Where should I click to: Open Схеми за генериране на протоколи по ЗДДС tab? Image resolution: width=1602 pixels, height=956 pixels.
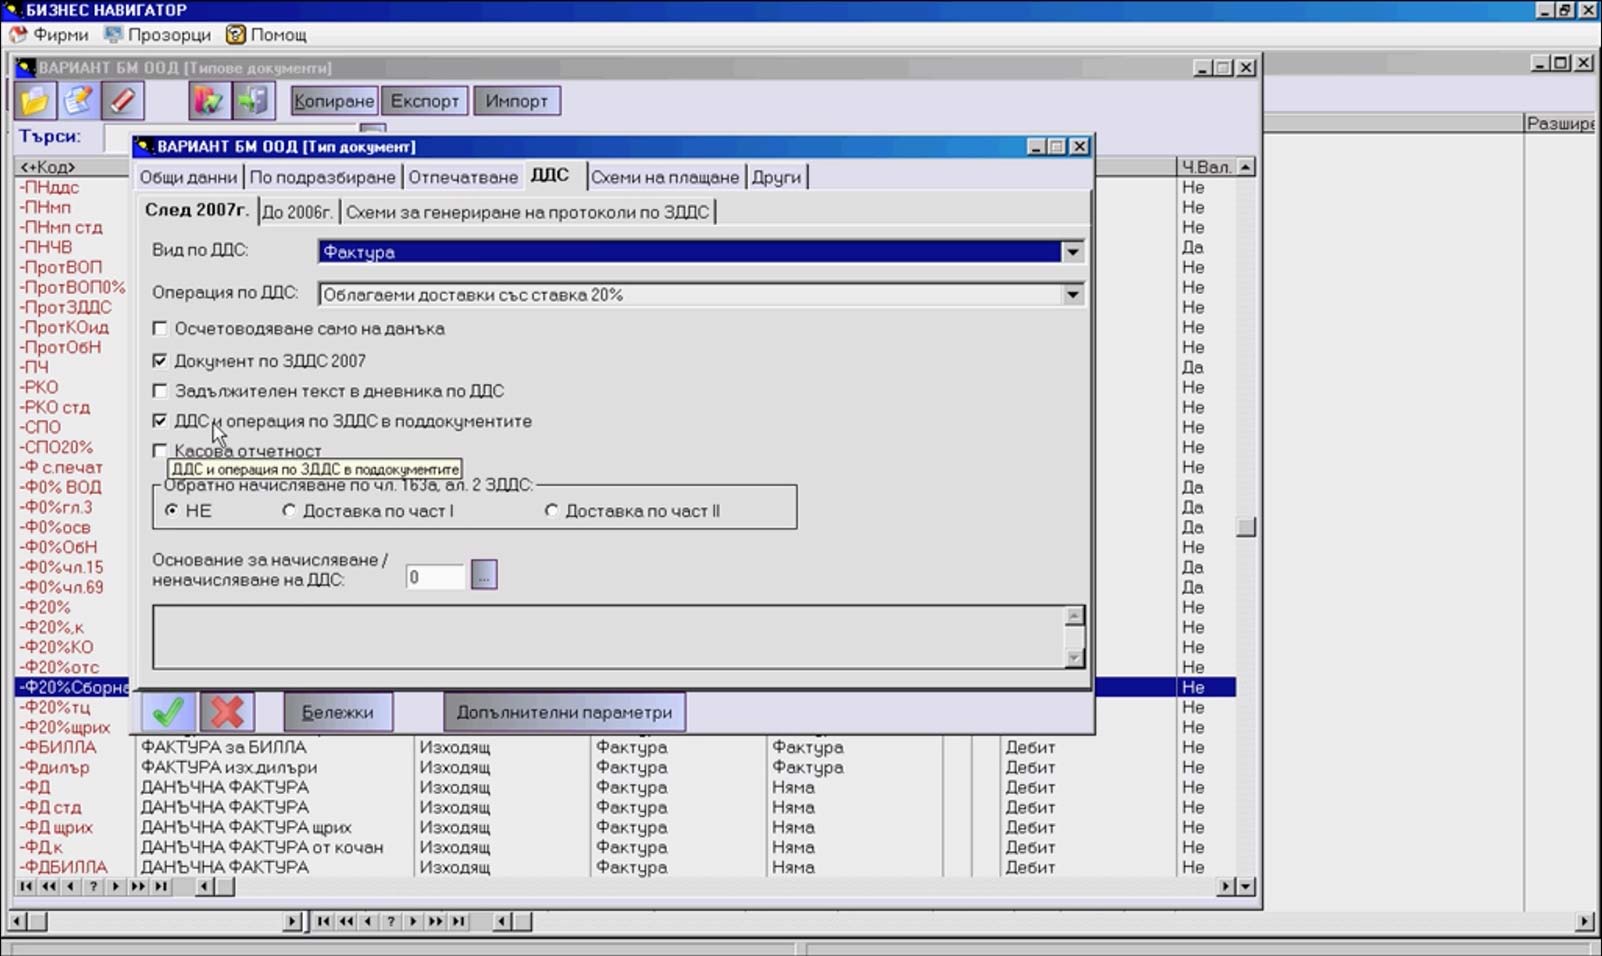tap(527, 212)
